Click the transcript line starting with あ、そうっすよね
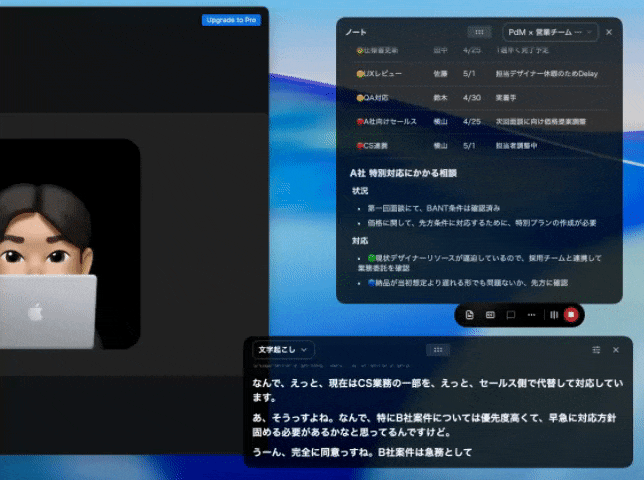 [x=434, y=425]
